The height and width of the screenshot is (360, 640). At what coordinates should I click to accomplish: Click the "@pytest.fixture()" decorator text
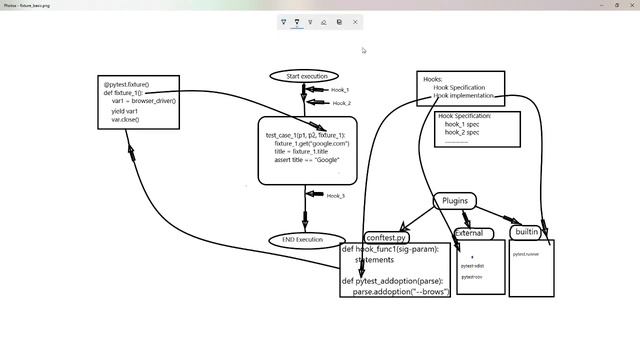click(x=127, y=84)
